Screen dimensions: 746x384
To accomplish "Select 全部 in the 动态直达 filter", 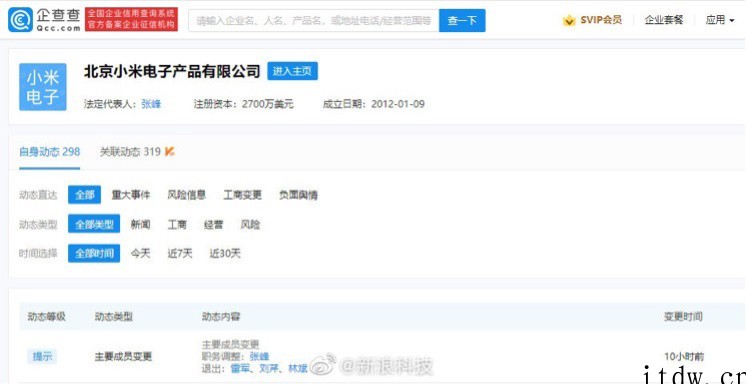I will [x=84, y=195].
